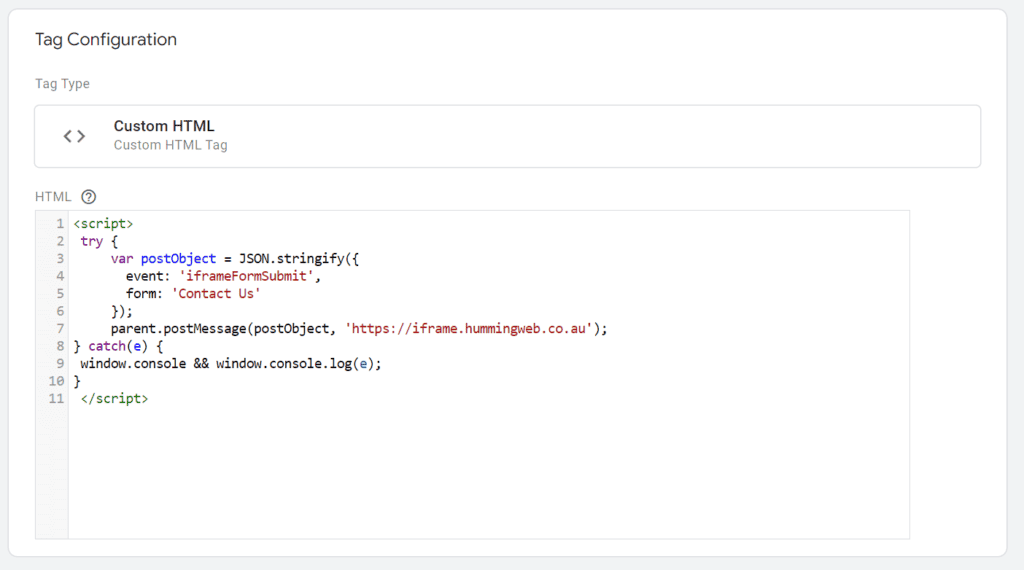Click the window.console.log(e) statement
Viewport: 1024px width, 570px height.
[x=298, y=364]
